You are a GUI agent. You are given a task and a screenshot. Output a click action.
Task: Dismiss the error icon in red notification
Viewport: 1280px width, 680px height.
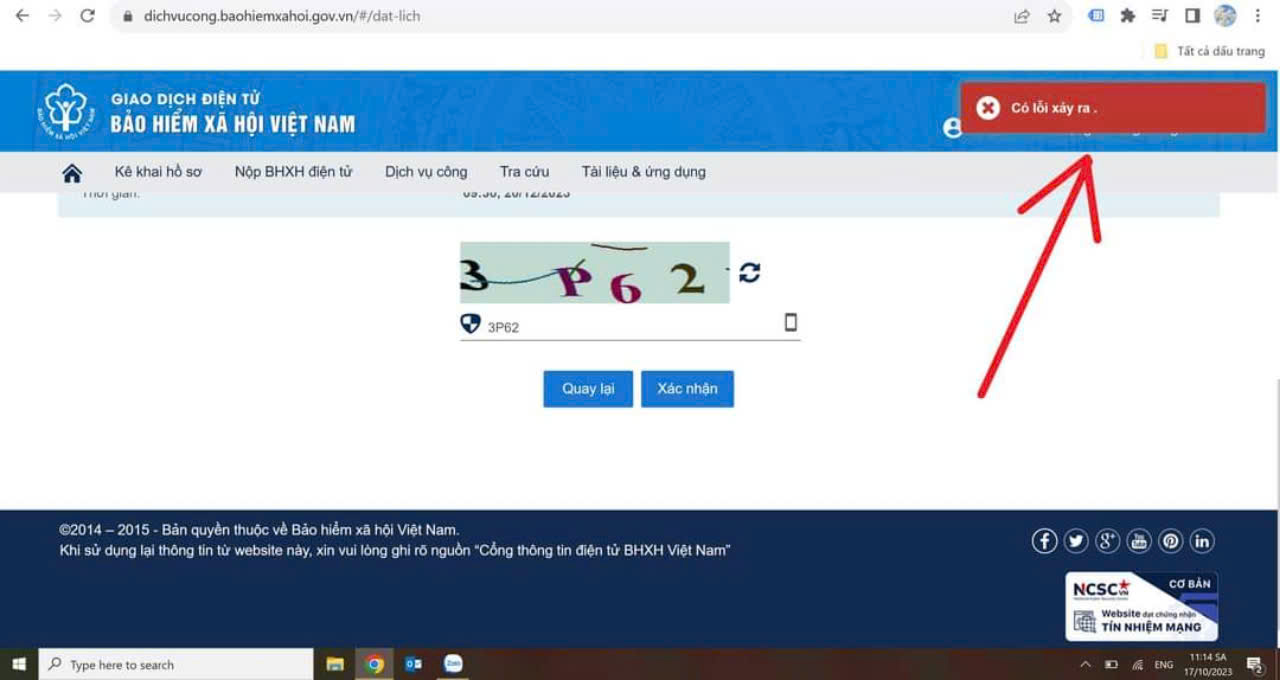pyautogui.click(x=988, y=108)
